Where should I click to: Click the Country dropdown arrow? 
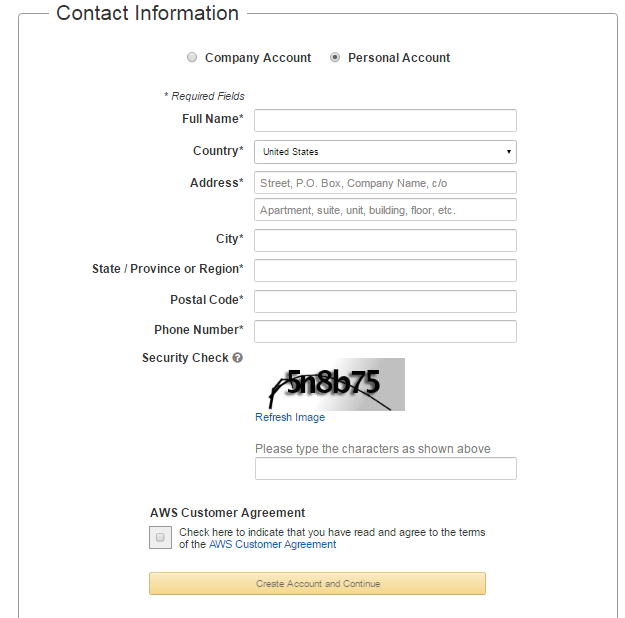click(509, 152)
